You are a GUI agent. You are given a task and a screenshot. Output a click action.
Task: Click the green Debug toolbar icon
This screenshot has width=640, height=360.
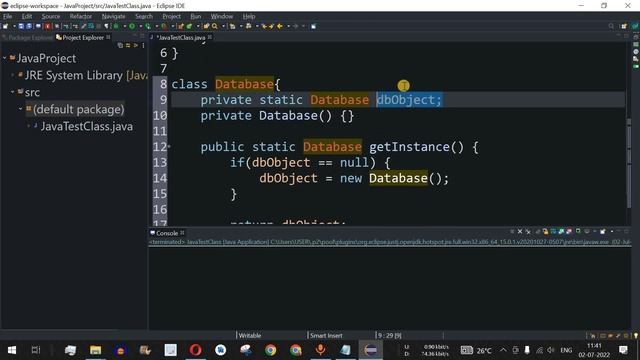pyautogui.click(x=116, y=26)
